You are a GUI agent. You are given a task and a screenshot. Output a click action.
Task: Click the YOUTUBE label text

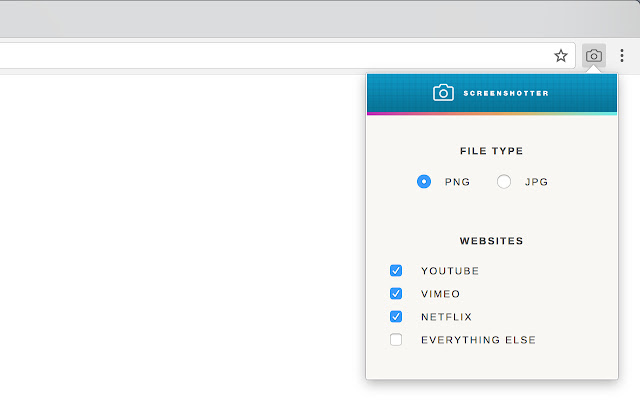(450, 271)
